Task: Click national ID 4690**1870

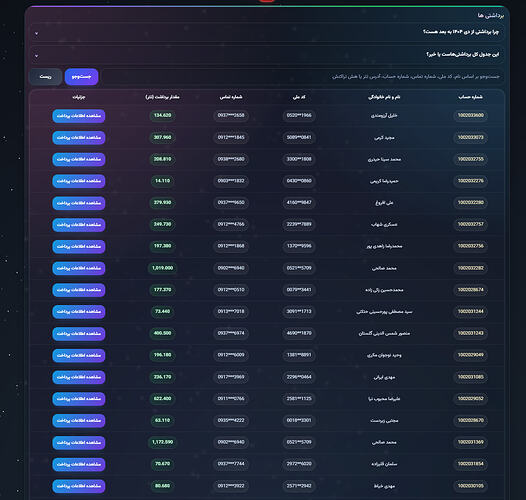Action: pyautogui.click(x=299, y=333)
